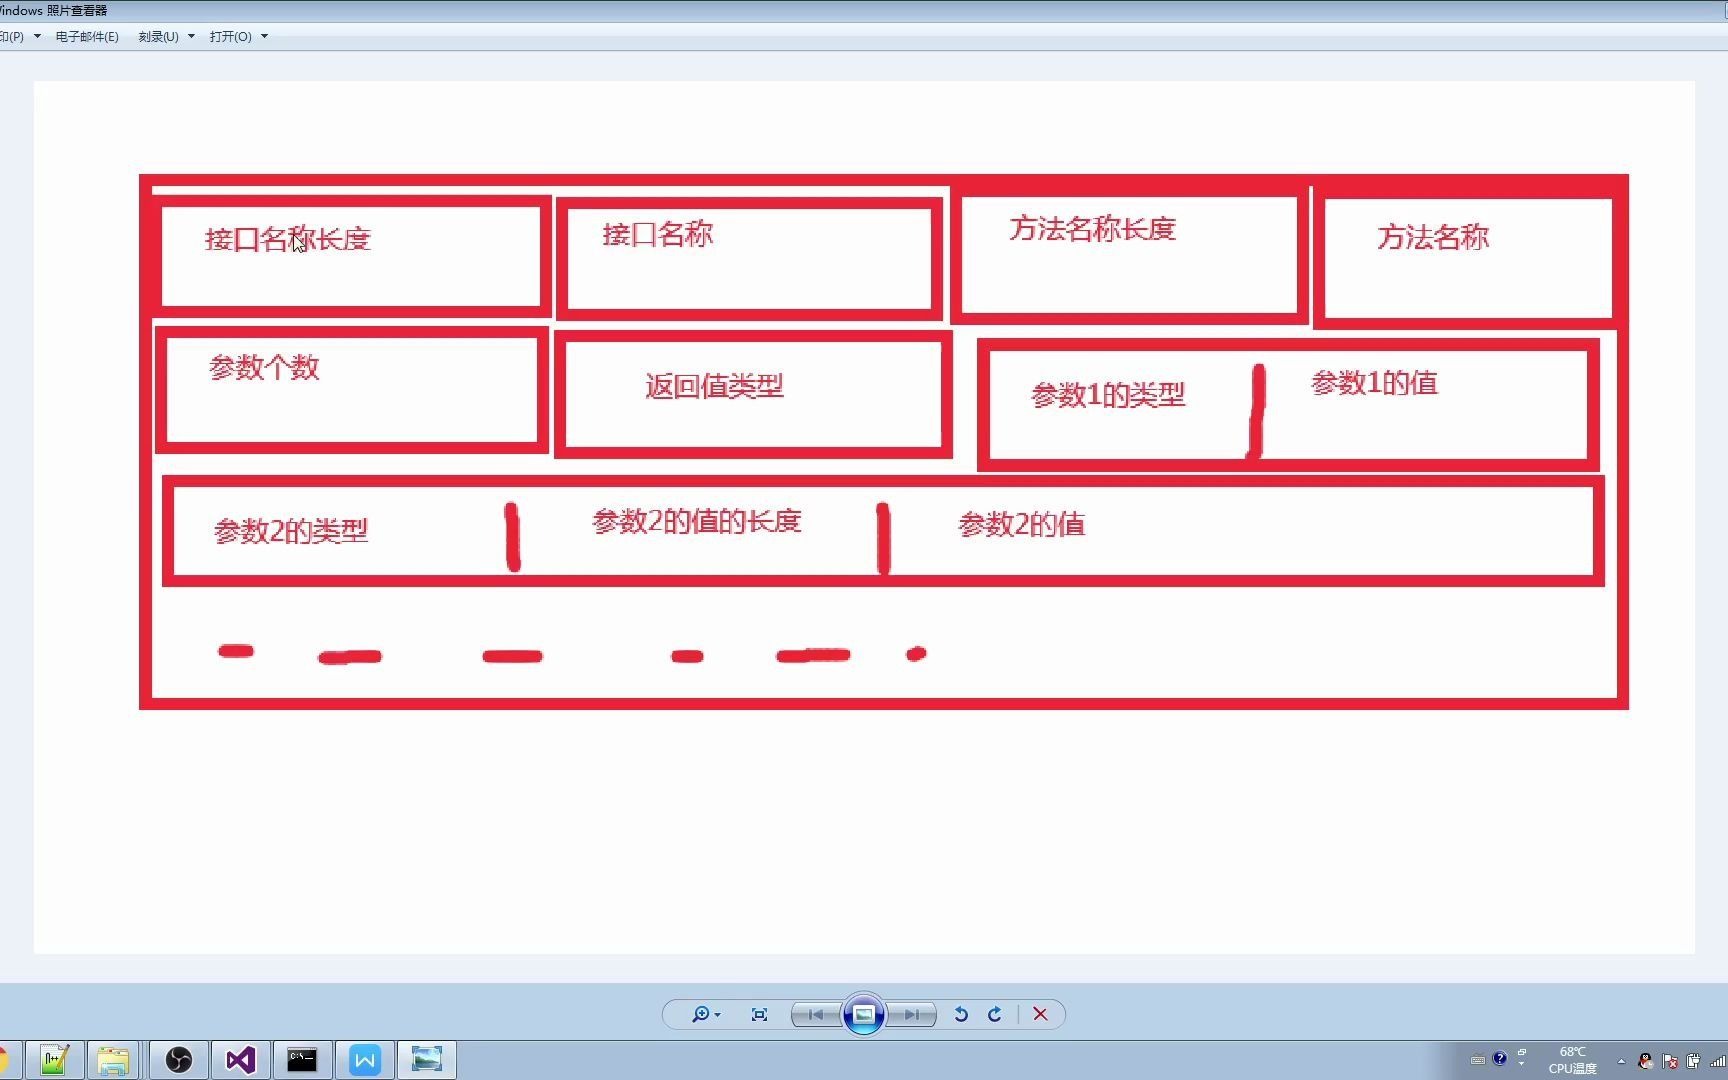Click the 参数2的值的长度 label in image
This screenshot has height=1080, width=1728.
click(697, 521)
